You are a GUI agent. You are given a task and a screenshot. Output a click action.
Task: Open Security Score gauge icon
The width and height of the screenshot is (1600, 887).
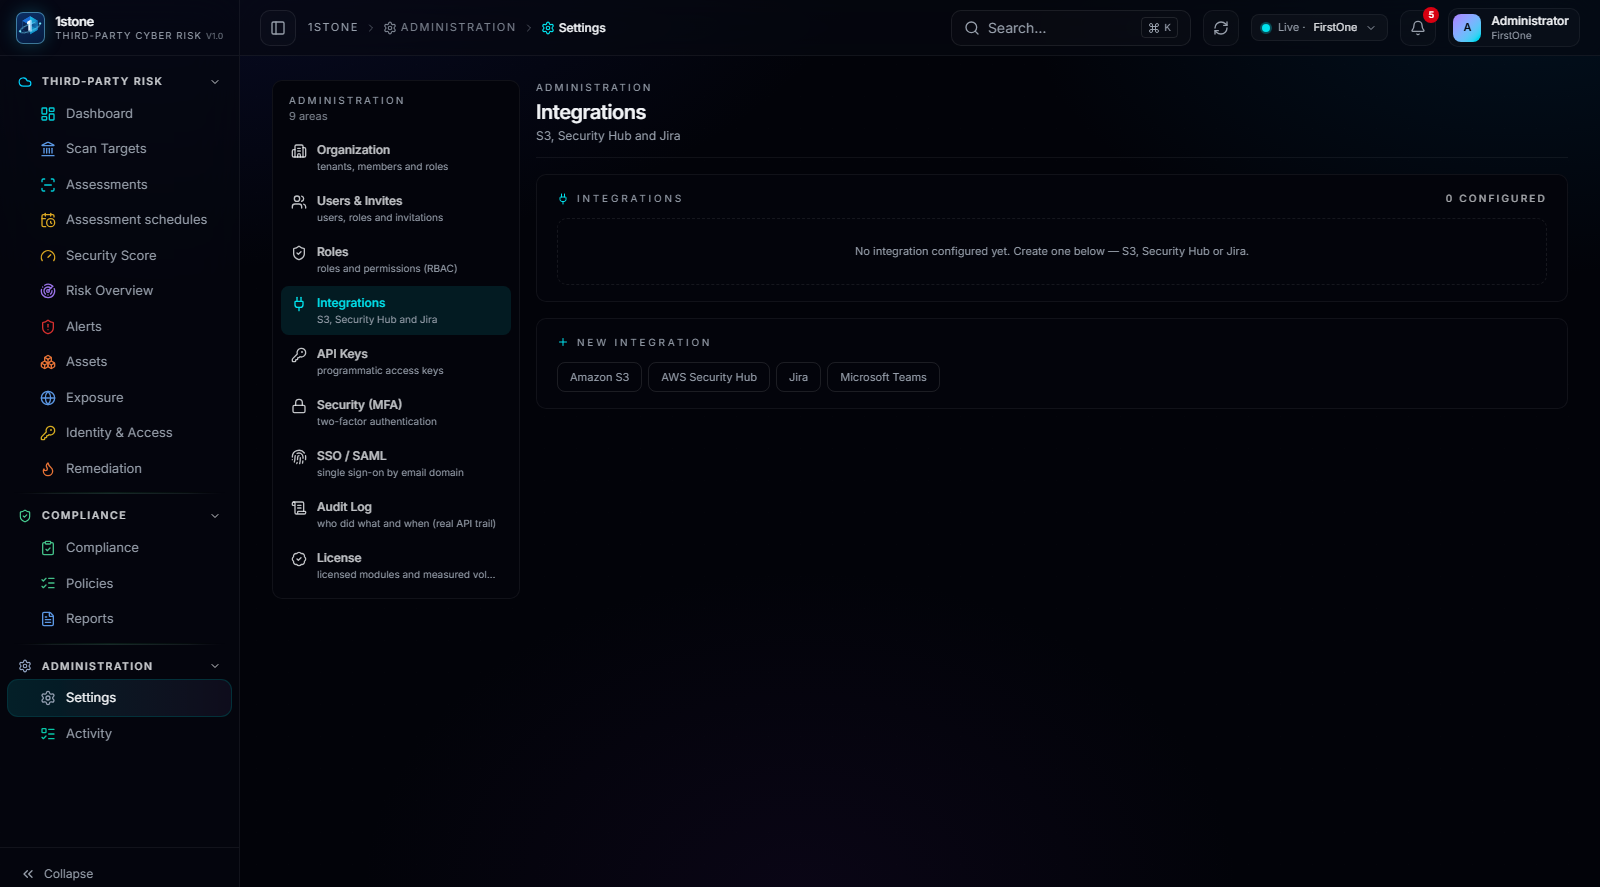pos(48,256)
